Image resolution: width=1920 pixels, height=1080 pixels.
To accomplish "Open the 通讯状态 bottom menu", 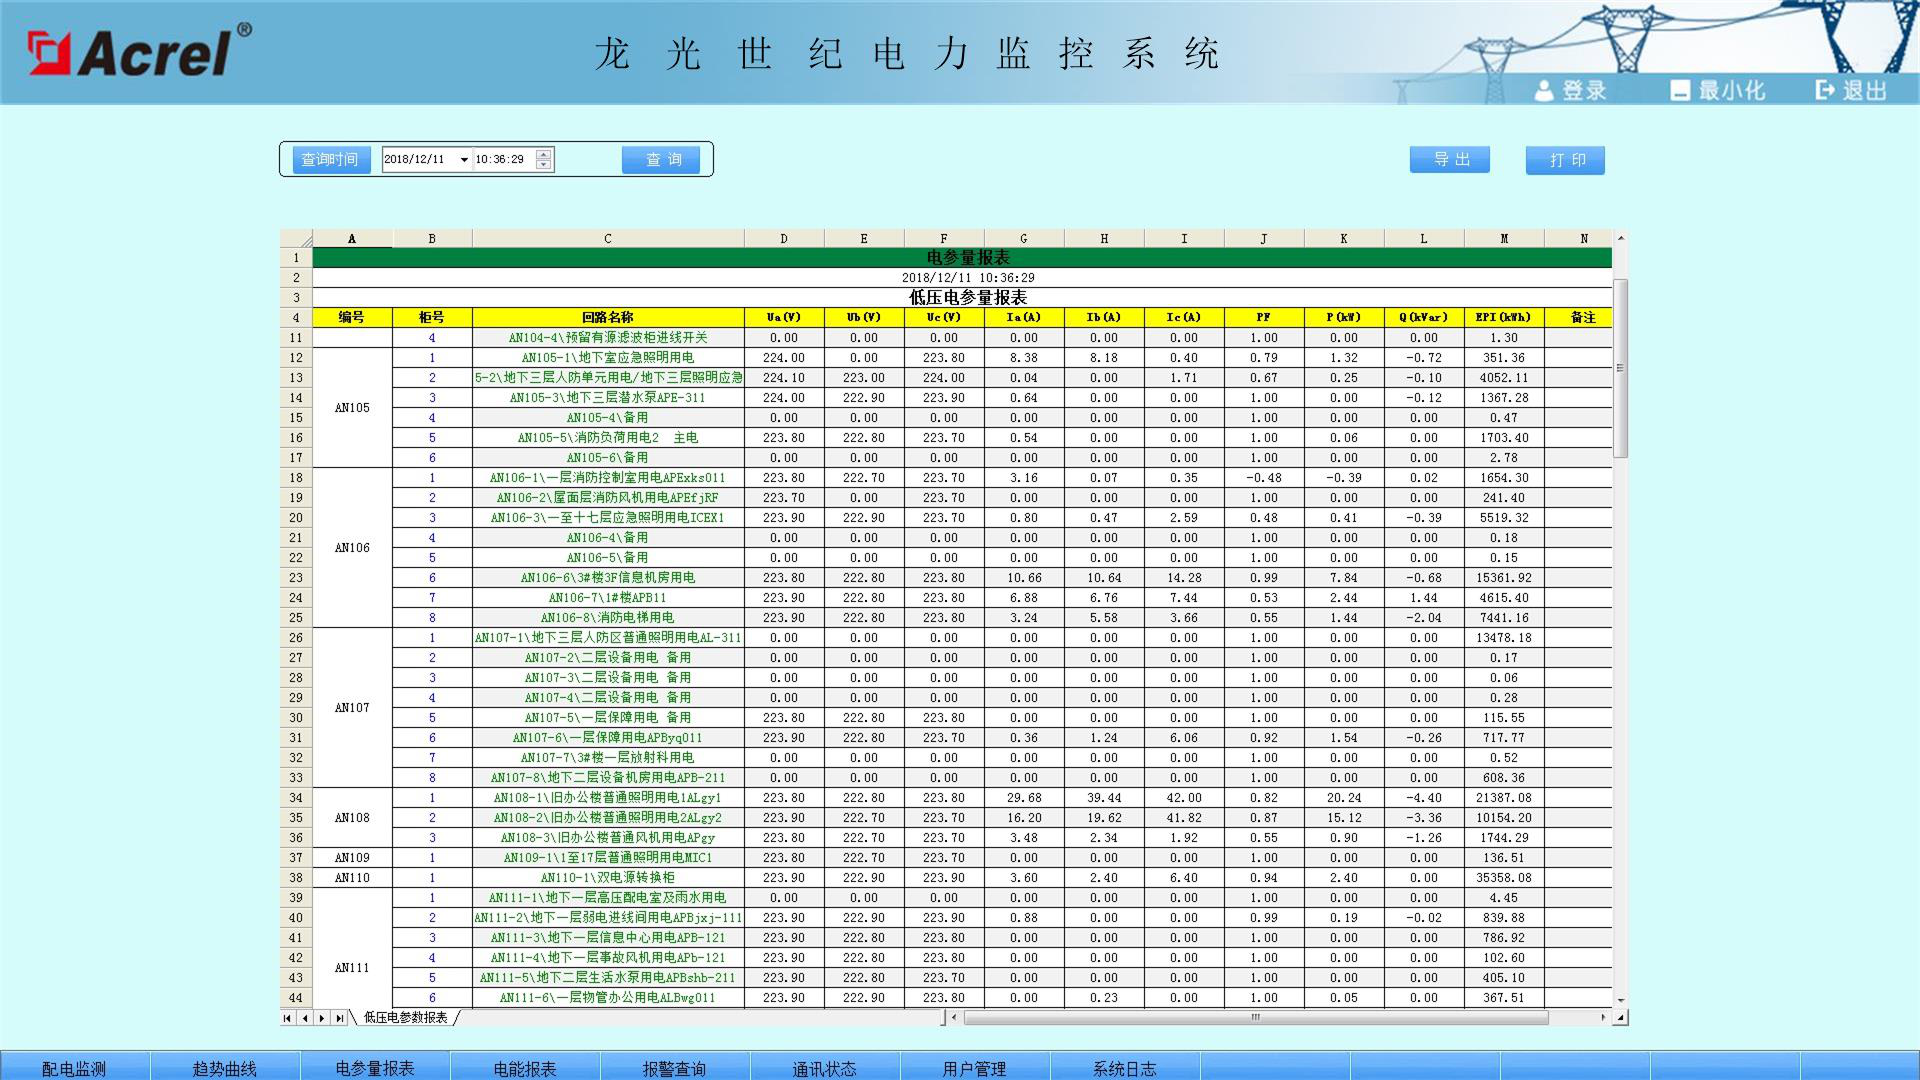I will click(825, 1068).
